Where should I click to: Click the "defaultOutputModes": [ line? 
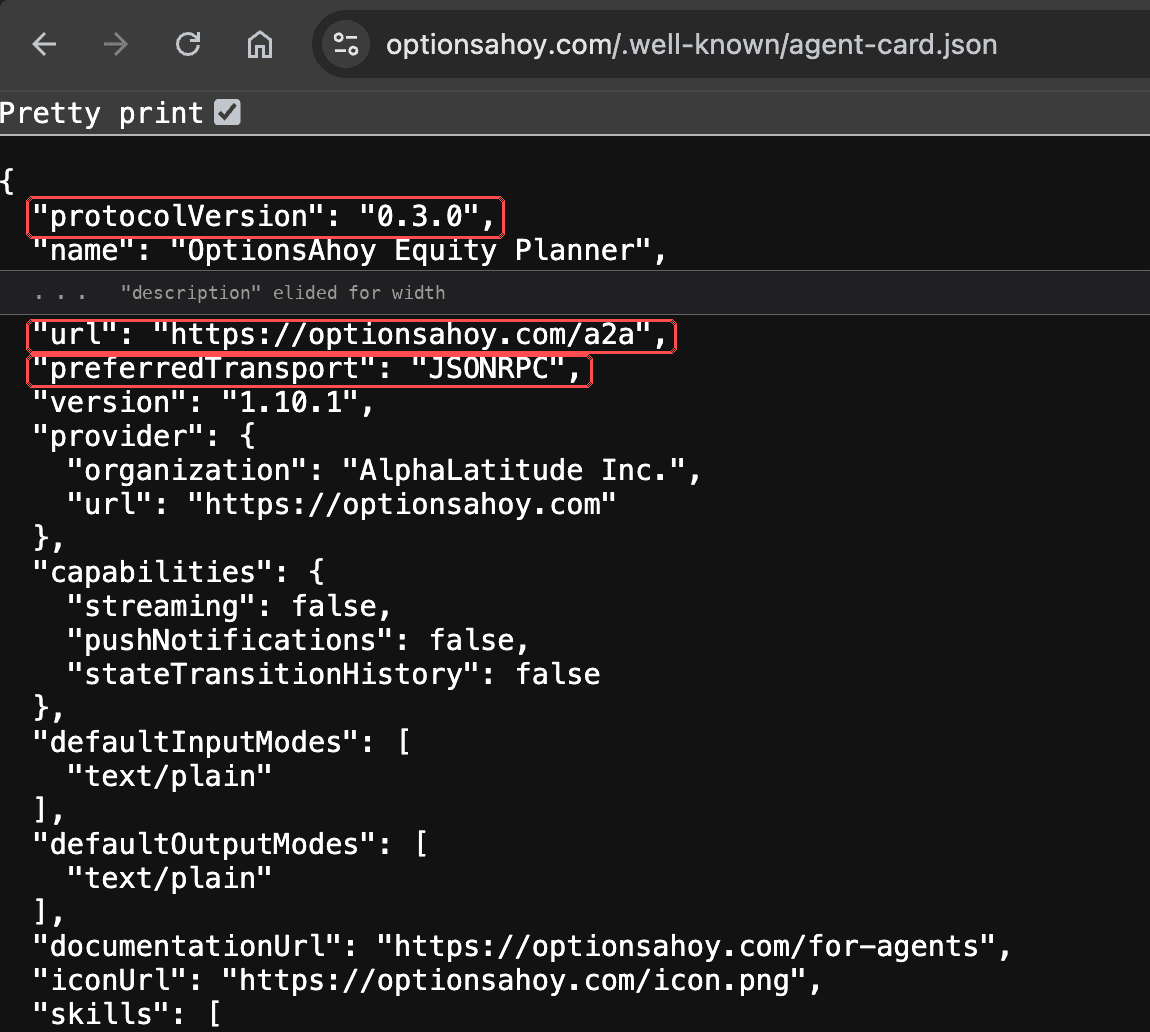230,845
